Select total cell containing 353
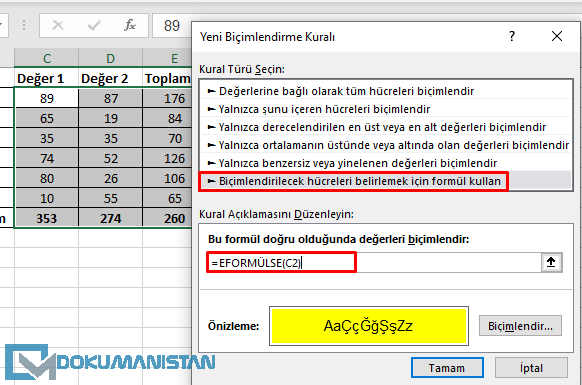The image size is (582, 385). [x=47, y=218]
